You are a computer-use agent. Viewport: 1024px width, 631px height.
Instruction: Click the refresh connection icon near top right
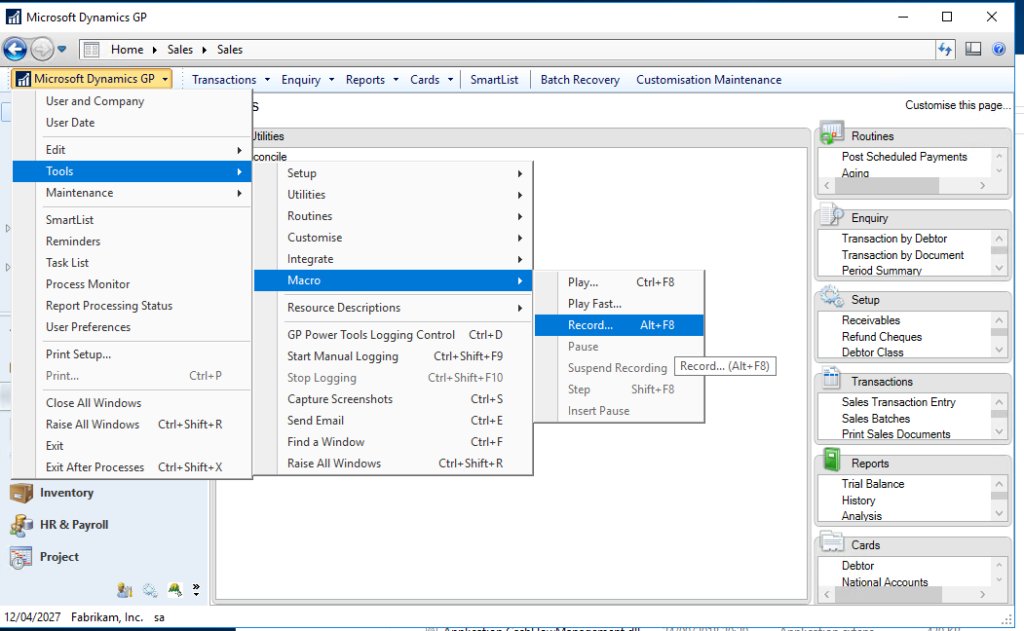[x=945, y=48]
